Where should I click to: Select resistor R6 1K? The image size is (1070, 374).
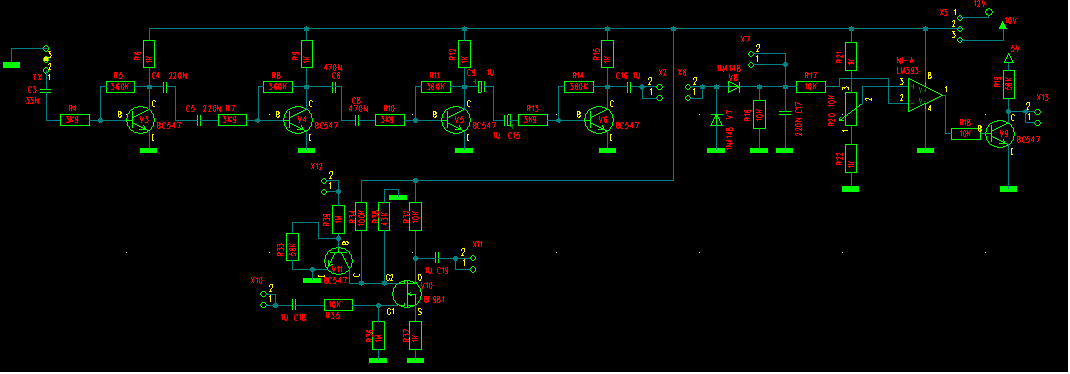(149, 54)
